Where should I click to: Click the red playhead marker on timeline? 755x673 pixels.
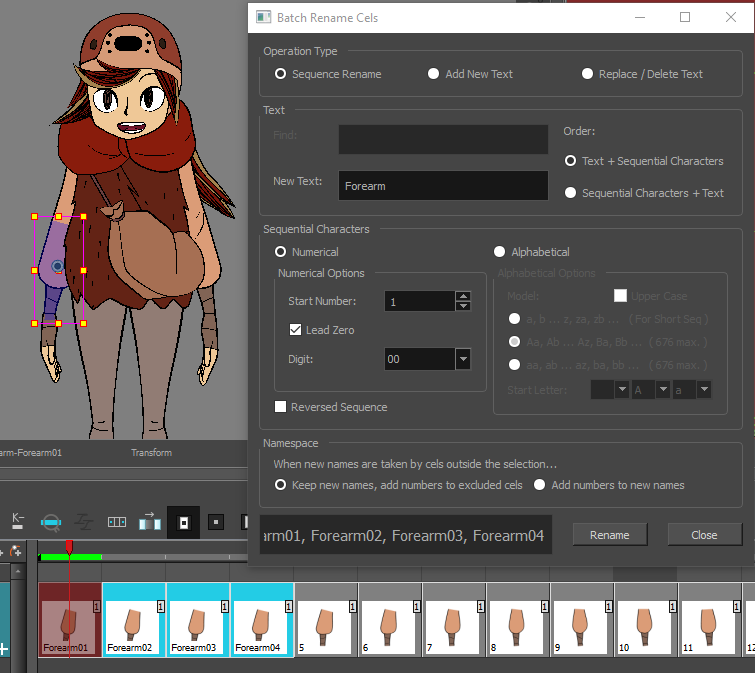(69, 547)
